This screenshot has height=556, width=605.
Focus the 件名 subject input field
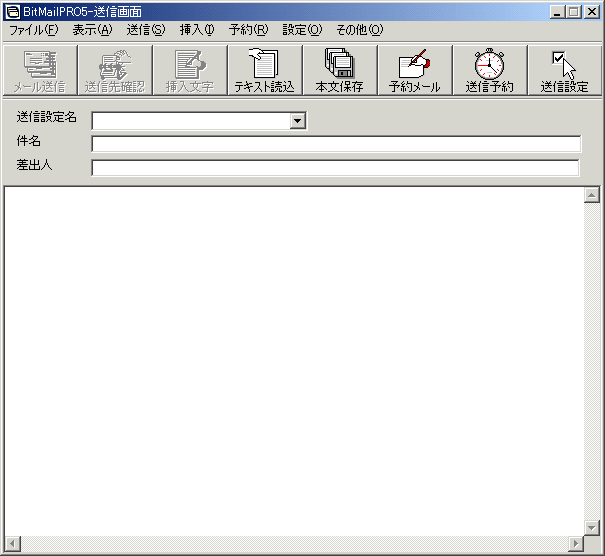(x=336, y=144)
